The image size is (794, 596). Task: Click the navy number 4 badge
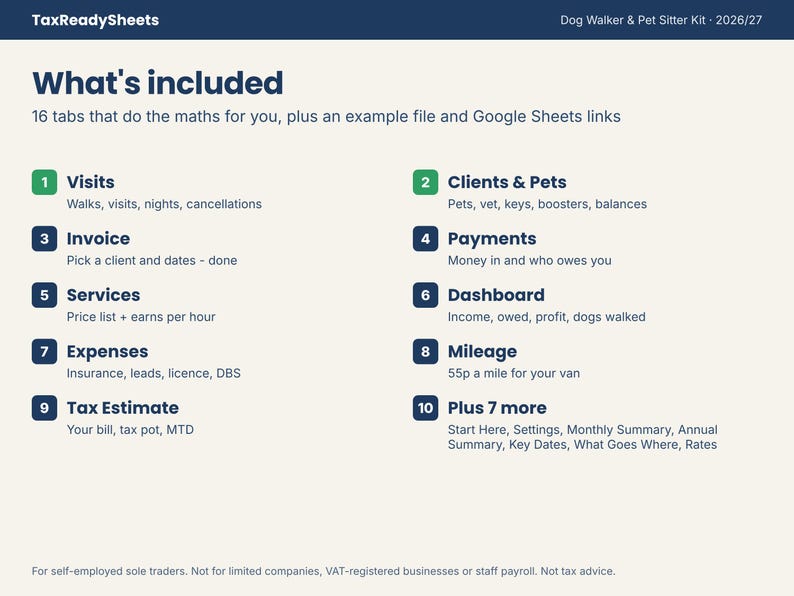(425, 239)
